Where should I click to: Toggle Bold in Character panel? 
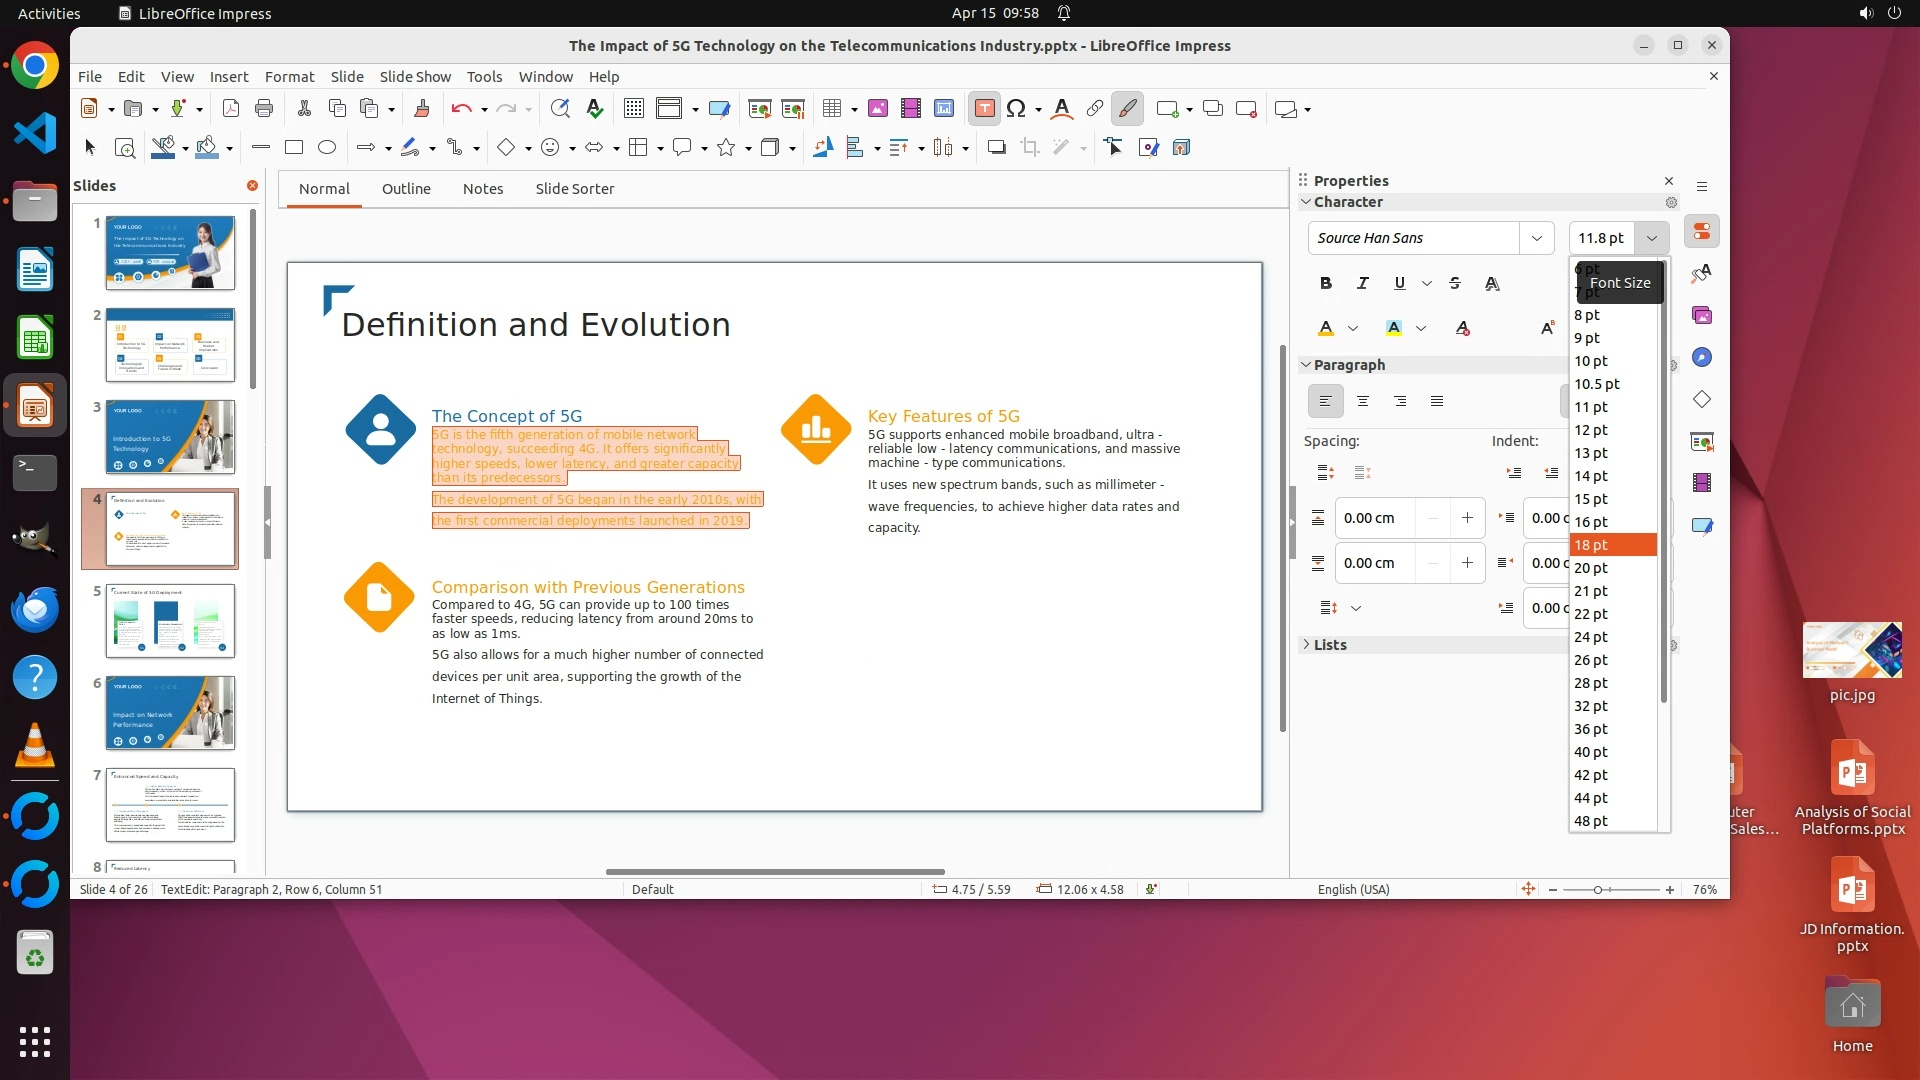(x=1326, y=284)
